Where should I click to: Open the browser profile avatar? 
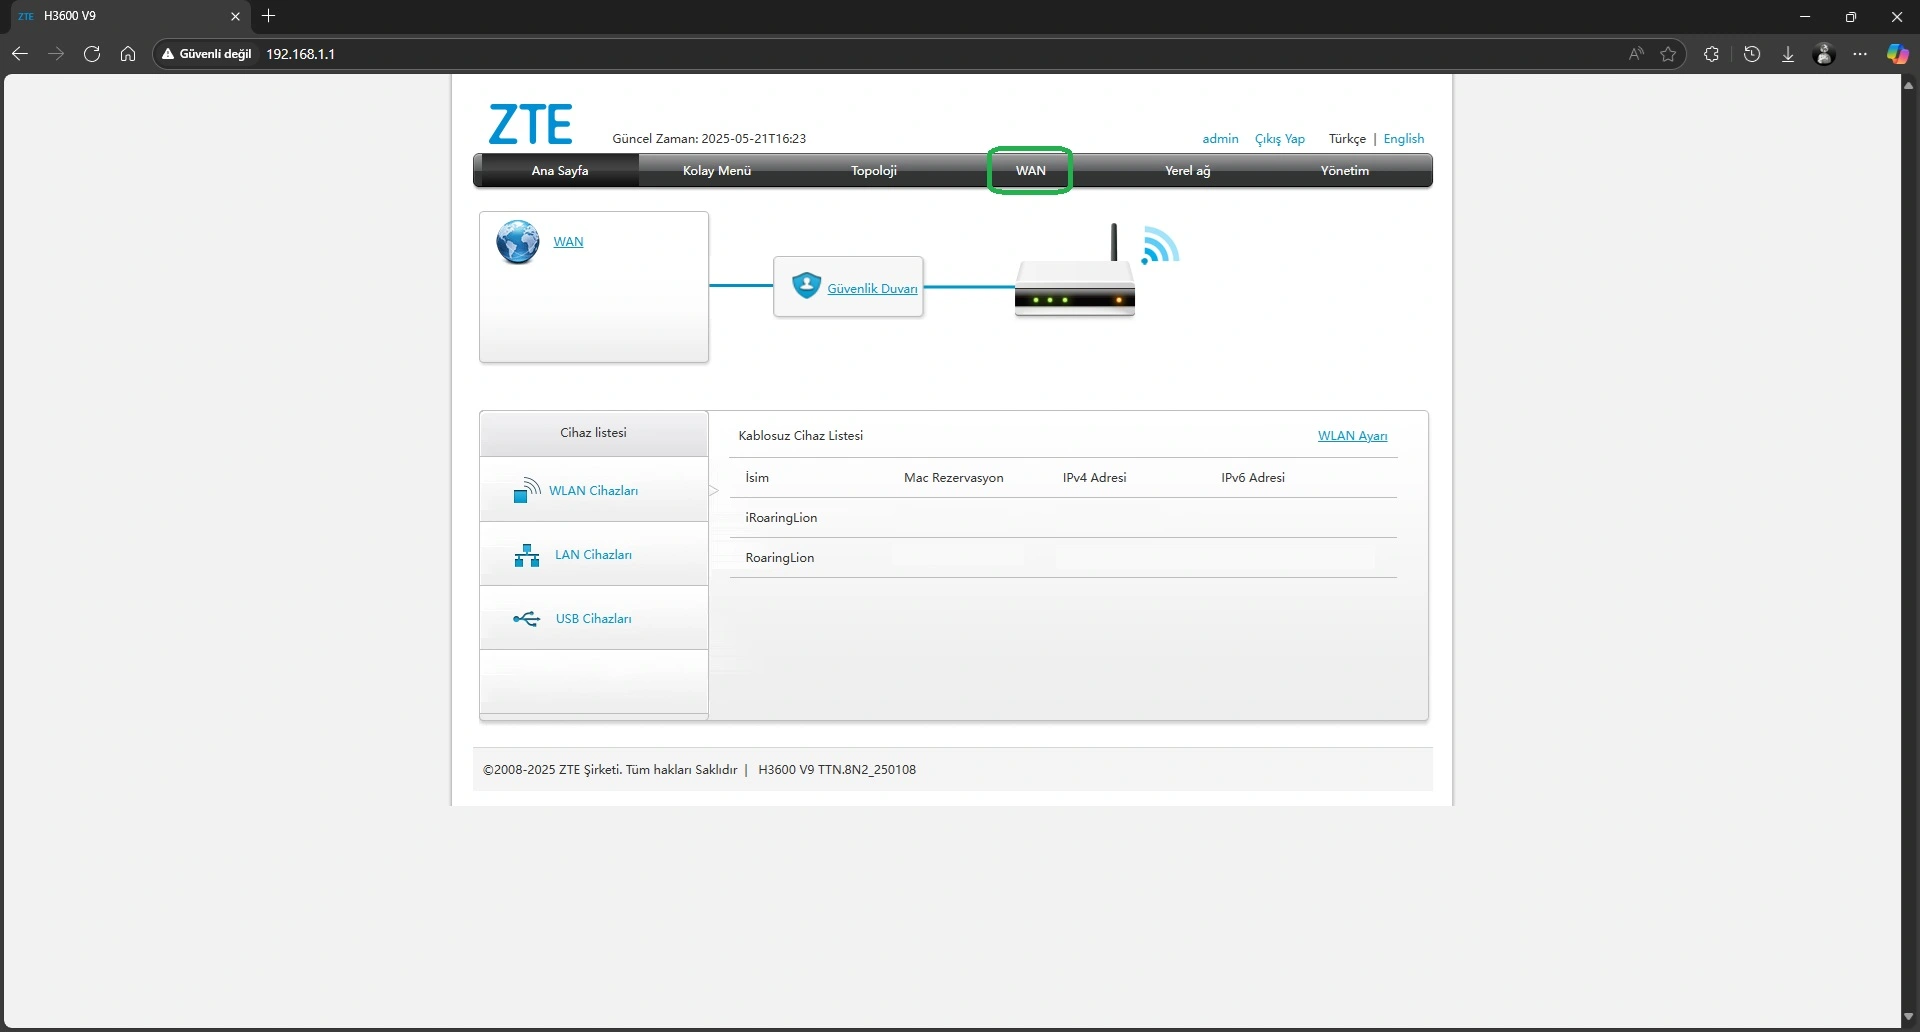(1824, 54)
